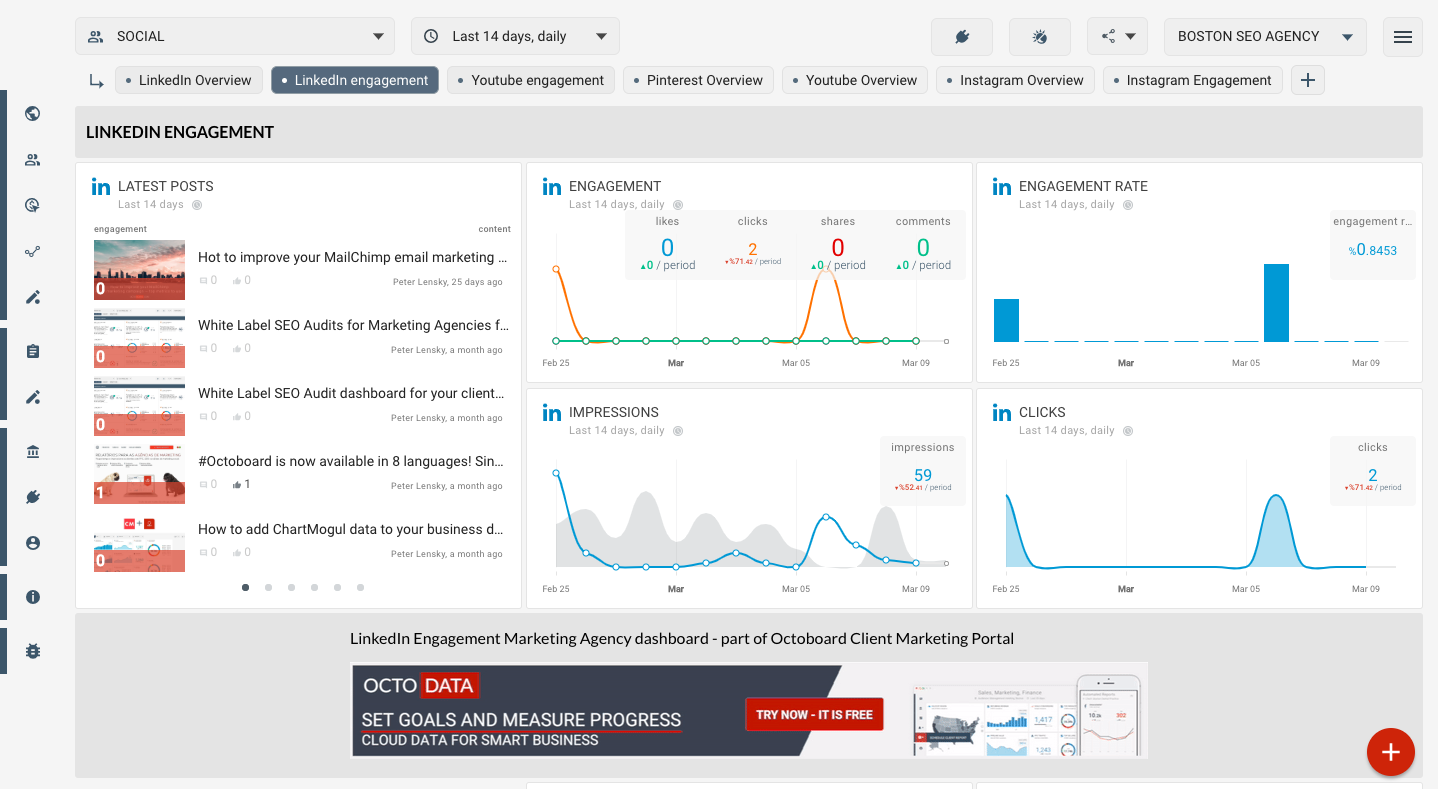Select the fifth pagination dot under Latest Posts

[x=338, y=588]
